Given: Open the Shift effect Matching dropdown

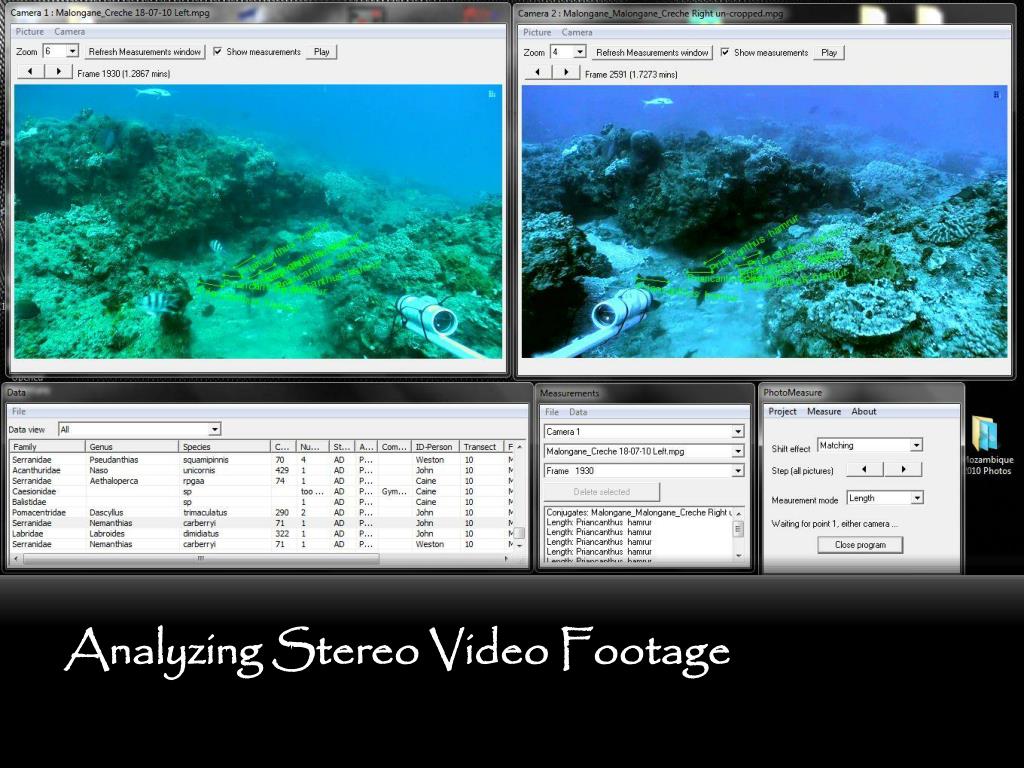Looking at the screenshot, I should coord(916,445).
